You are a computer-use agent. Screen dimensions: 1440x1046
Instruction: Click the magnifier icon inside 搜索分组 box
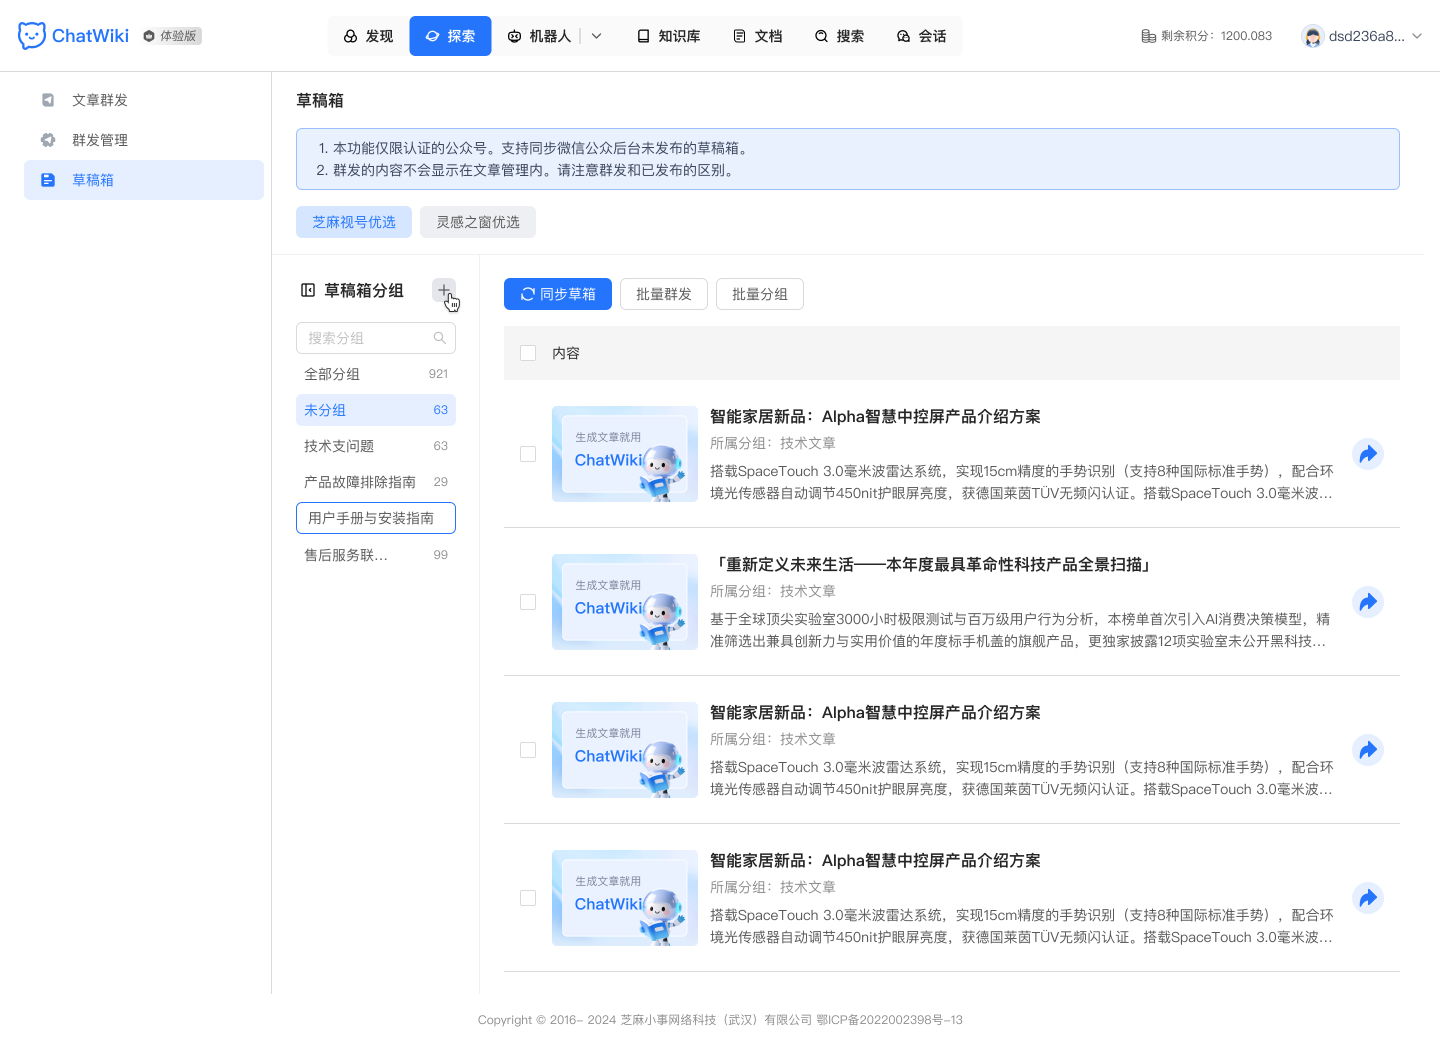(440, 338)
